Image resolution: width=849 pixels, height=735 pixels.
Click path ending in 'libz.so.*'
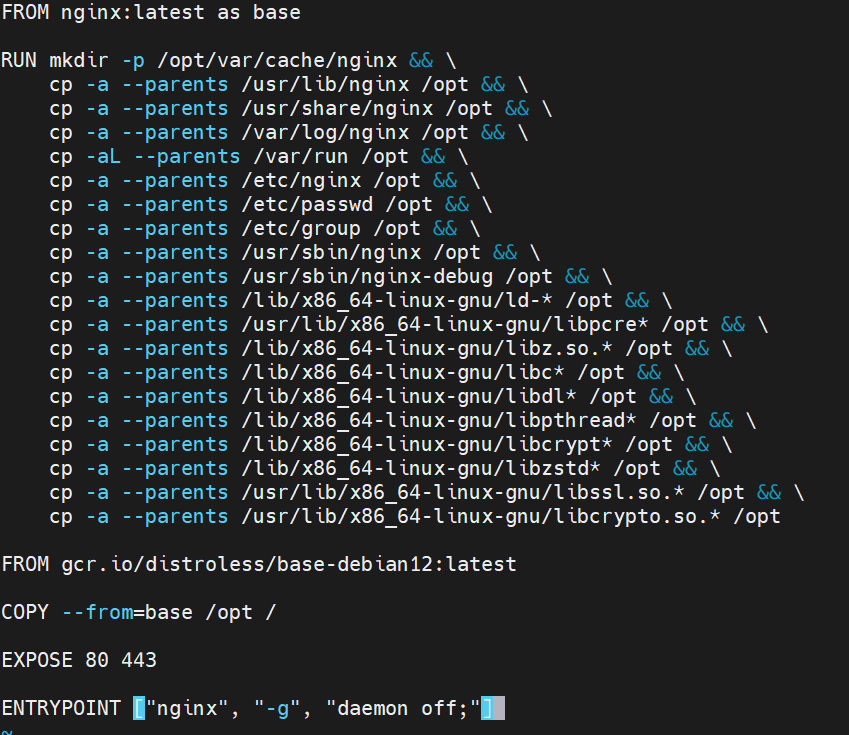tap(427, 348)
